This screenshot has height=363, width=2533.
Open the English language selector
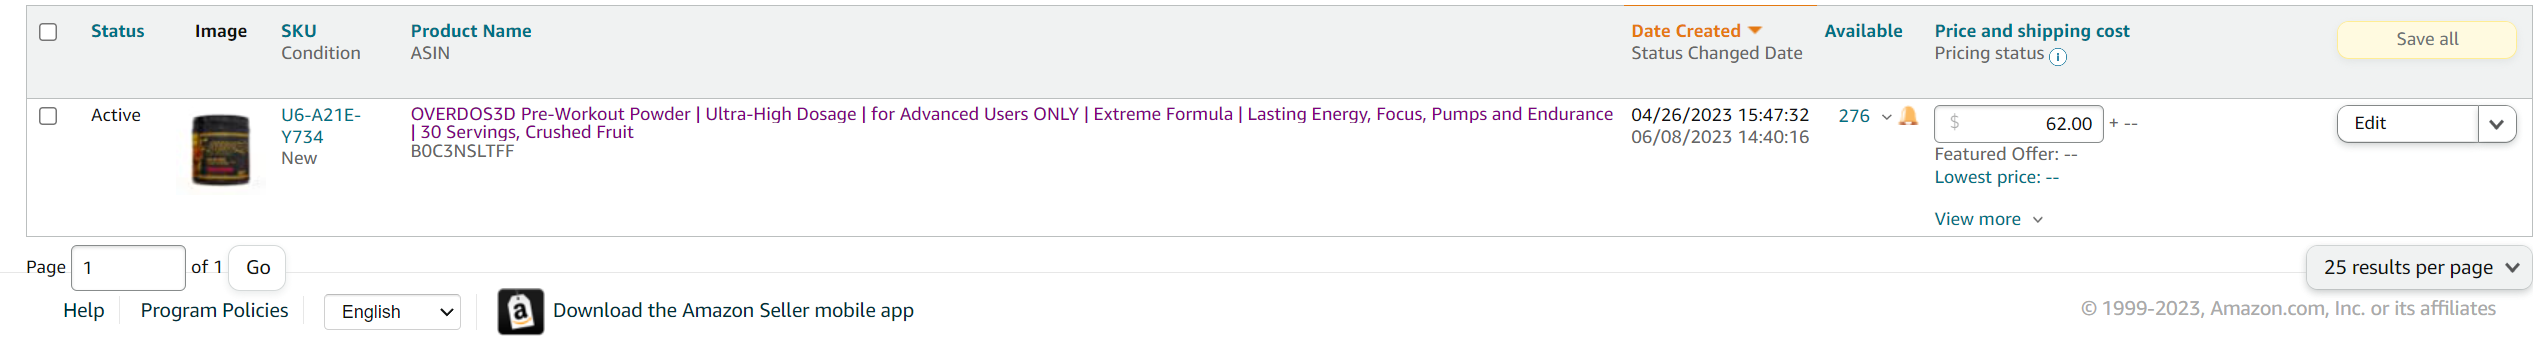coord(392,312)
